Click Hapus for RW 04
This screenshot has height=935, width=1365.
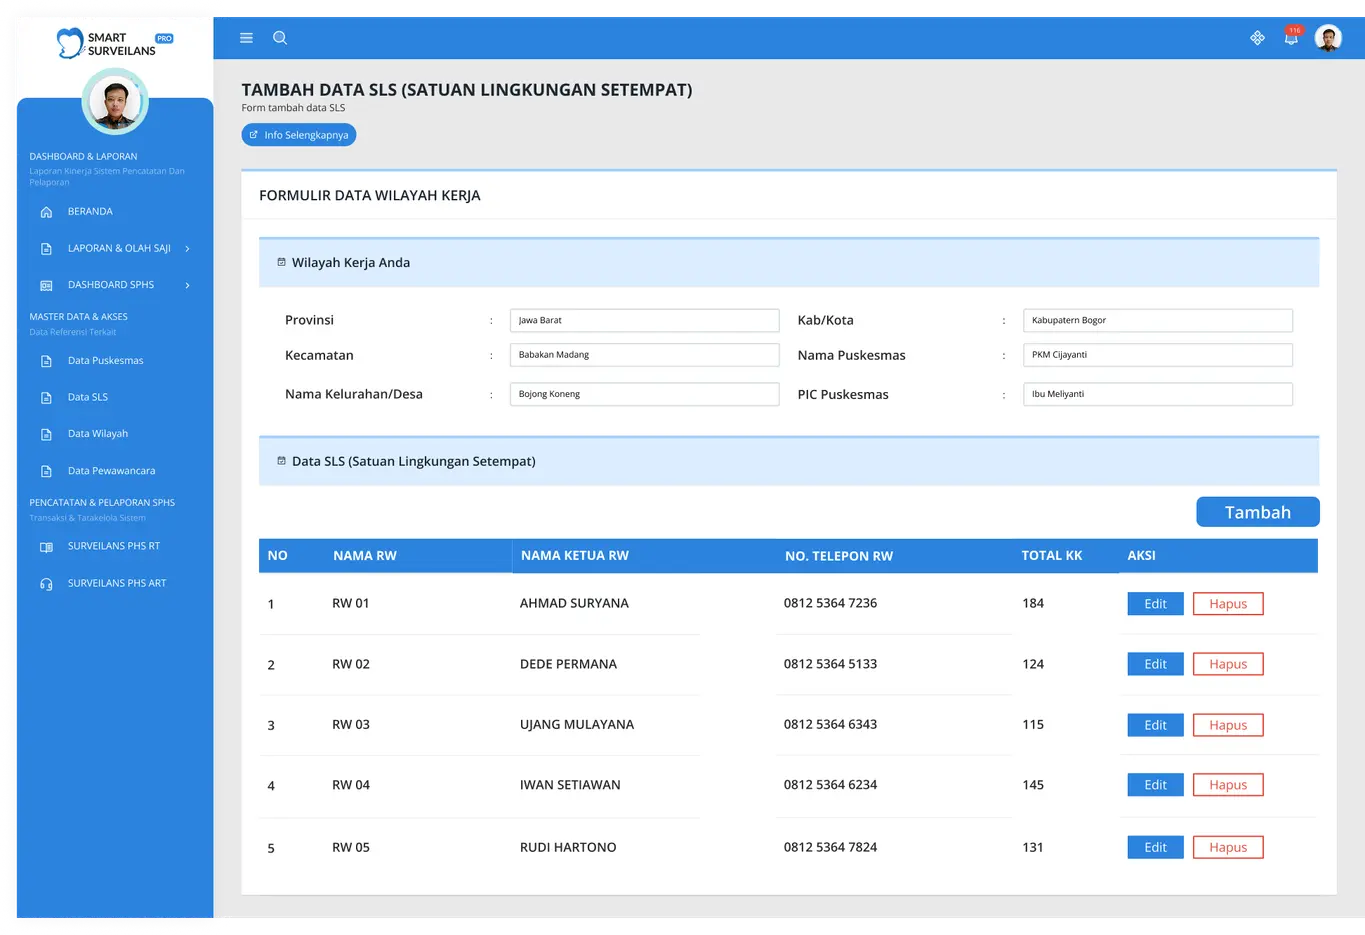tap(1228, 785)
